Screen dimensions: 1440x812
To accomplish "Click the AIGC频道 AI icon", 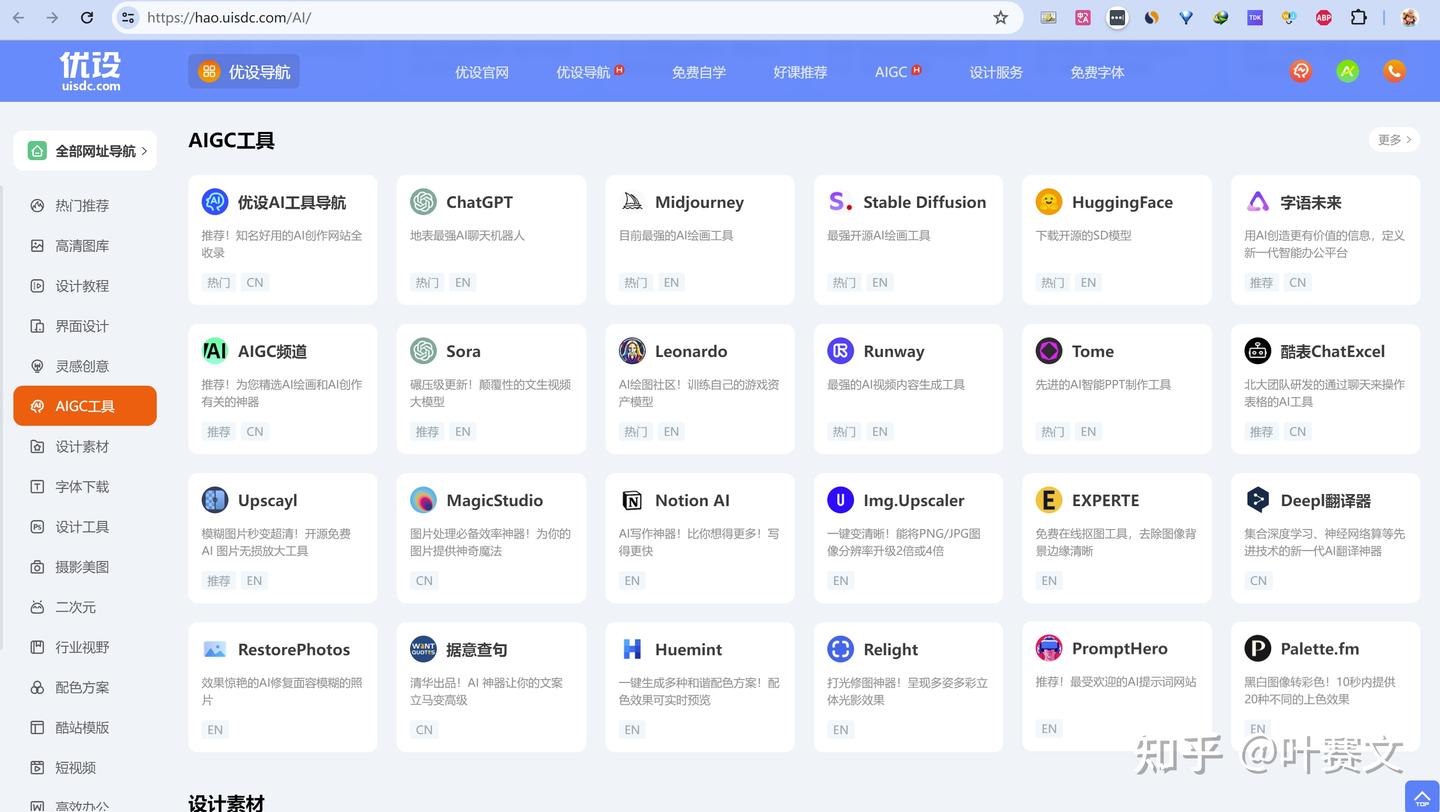I will (x=215, y=351).
